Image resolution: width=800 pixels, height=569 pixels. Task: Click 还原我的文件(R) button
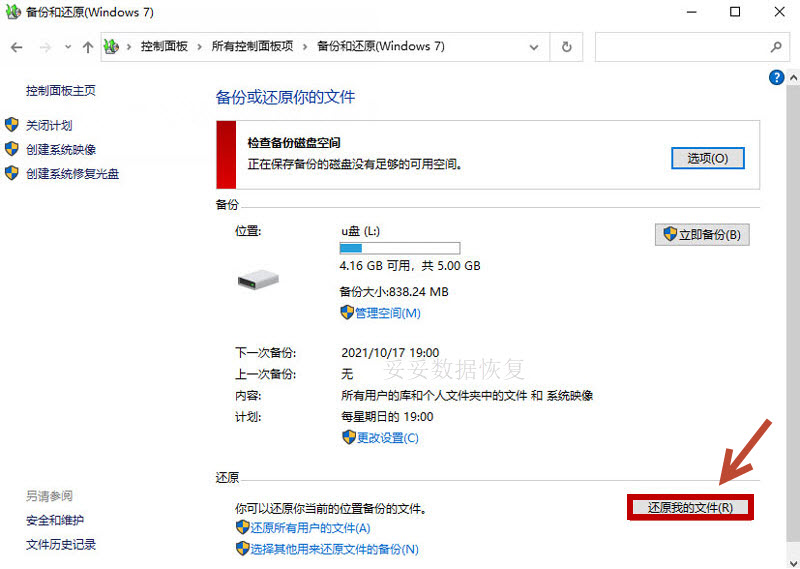(690, 508)
